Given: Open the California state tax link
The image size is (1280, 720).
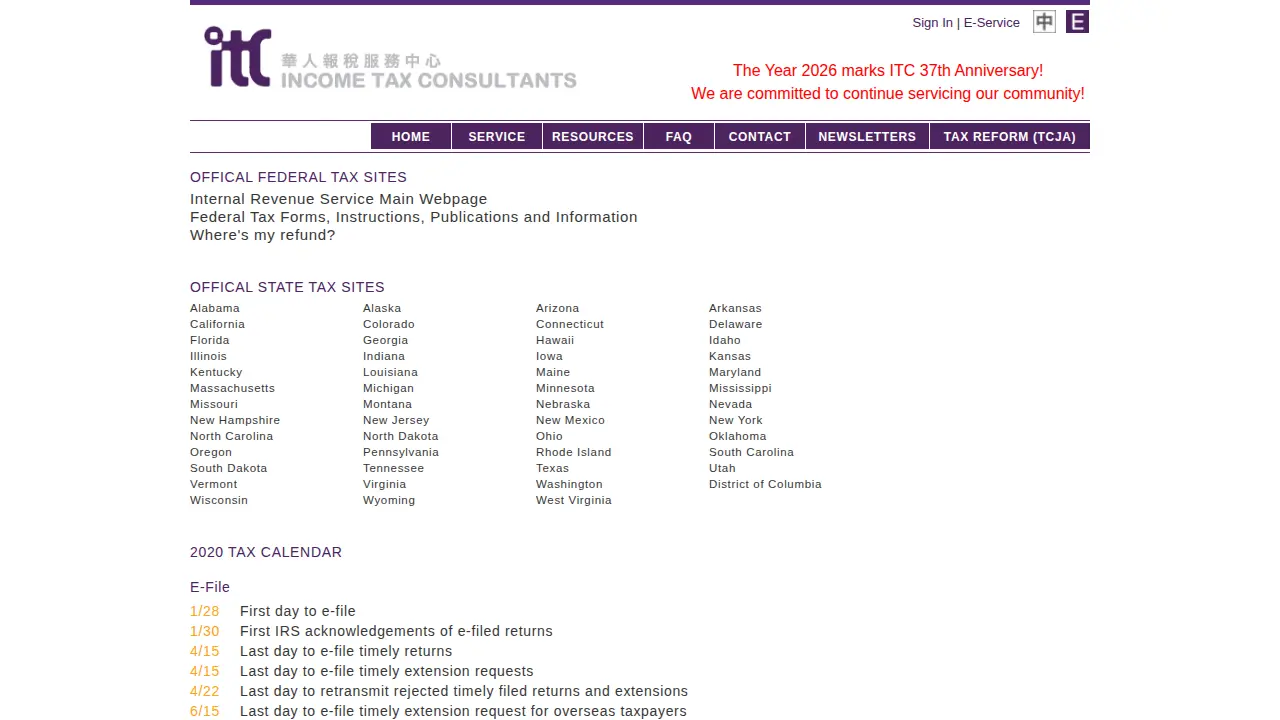Looking at the screenshot, I should pos(217,324).
